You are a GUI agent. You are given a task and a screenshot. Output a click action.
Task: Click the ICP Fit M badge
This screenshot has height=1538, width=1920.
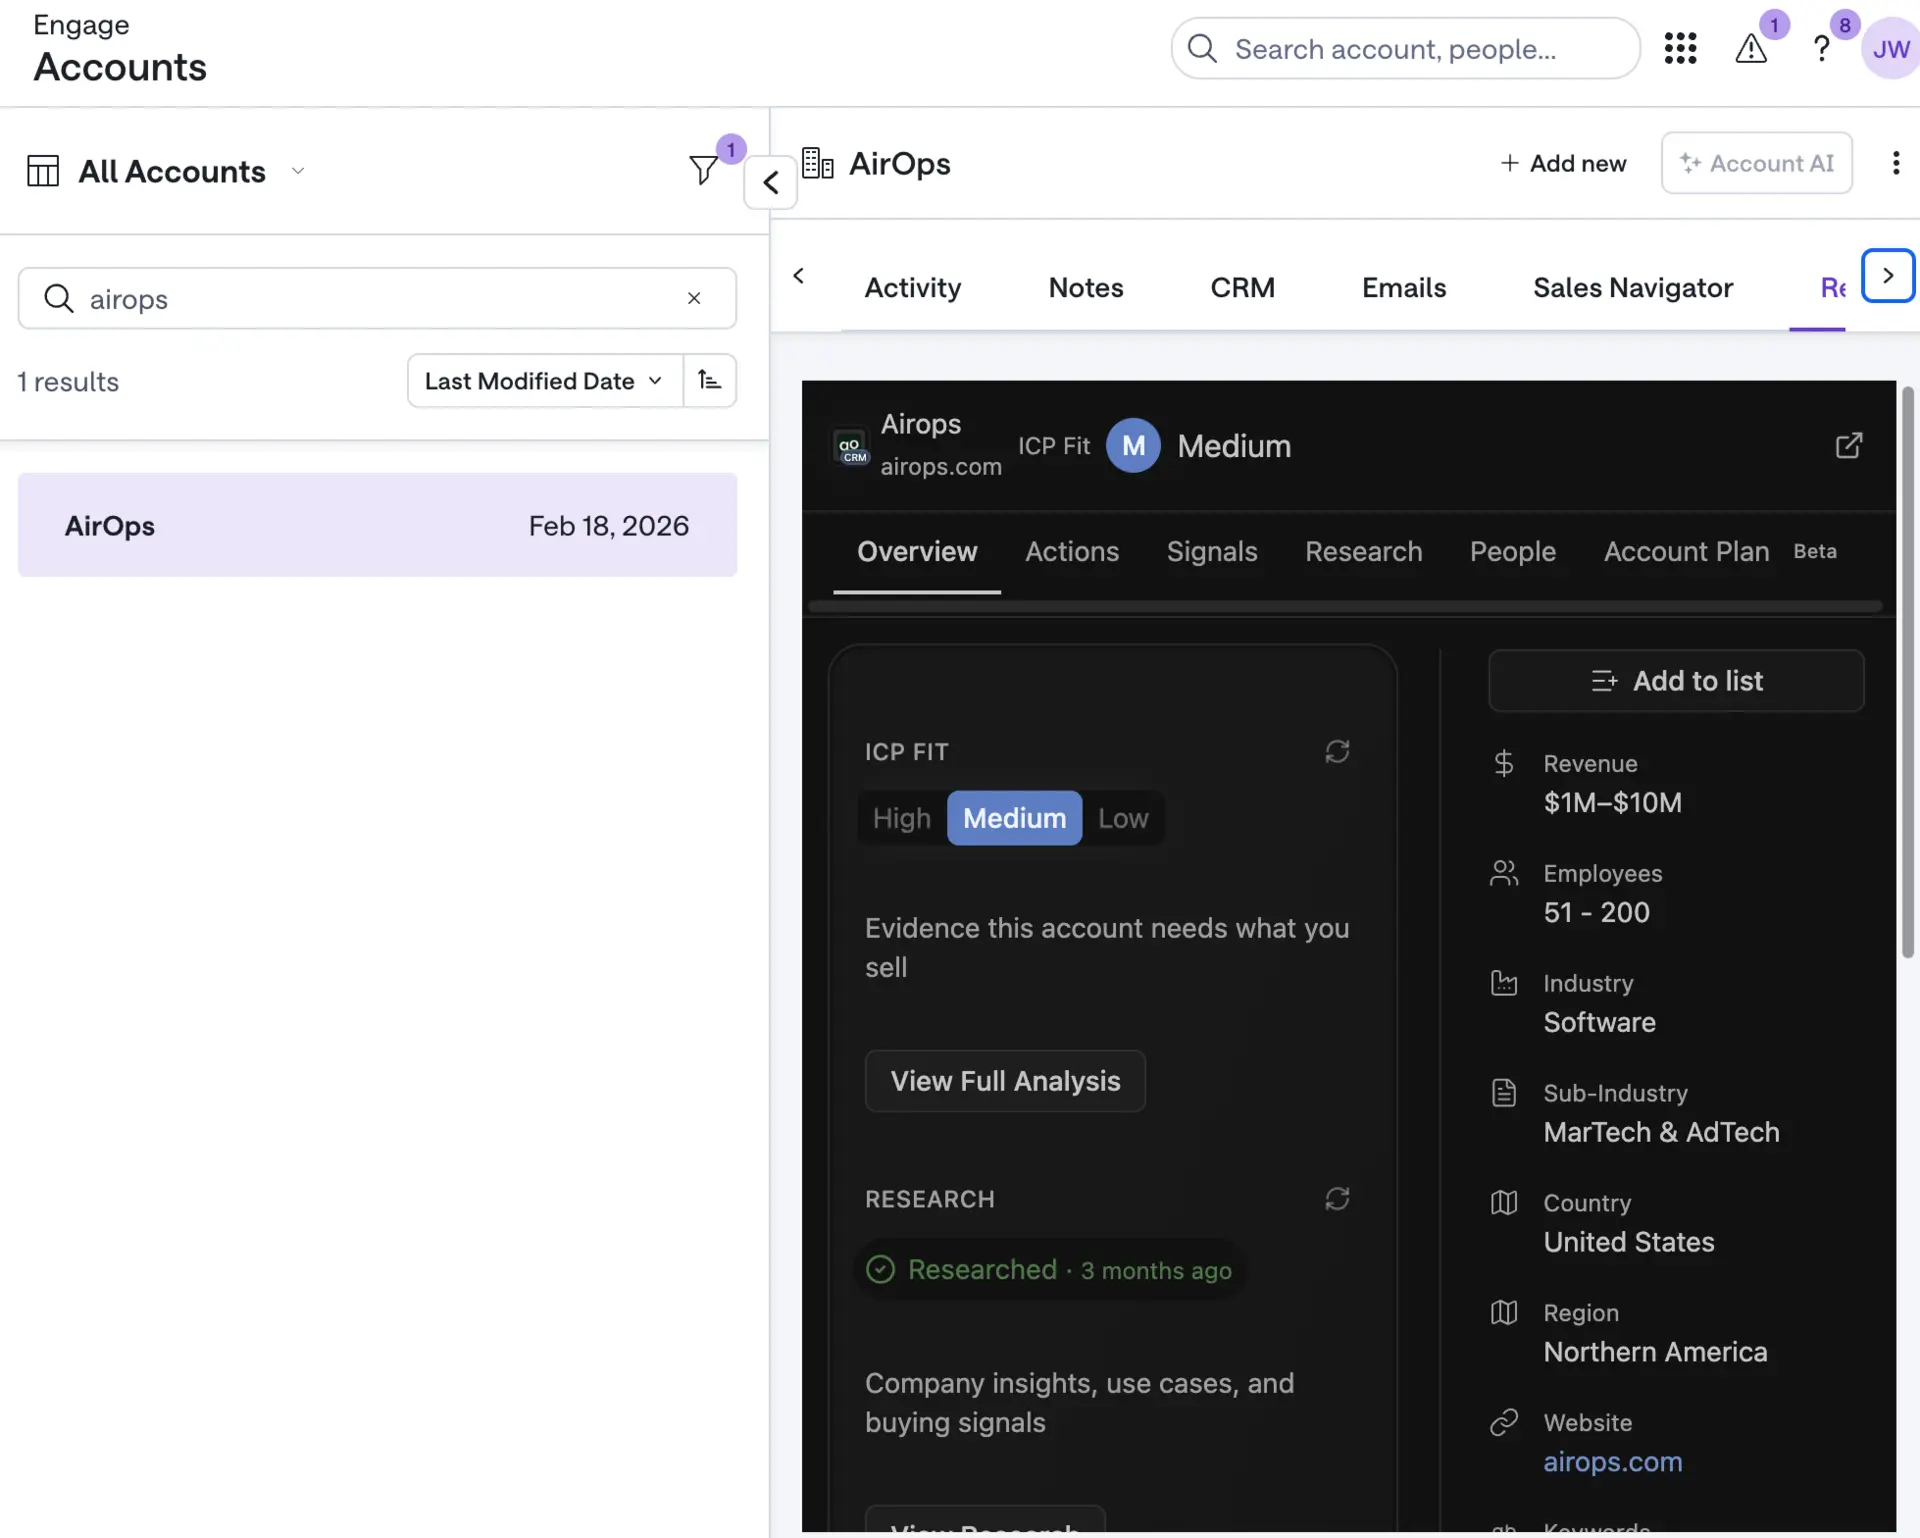tap(1133, 445)
